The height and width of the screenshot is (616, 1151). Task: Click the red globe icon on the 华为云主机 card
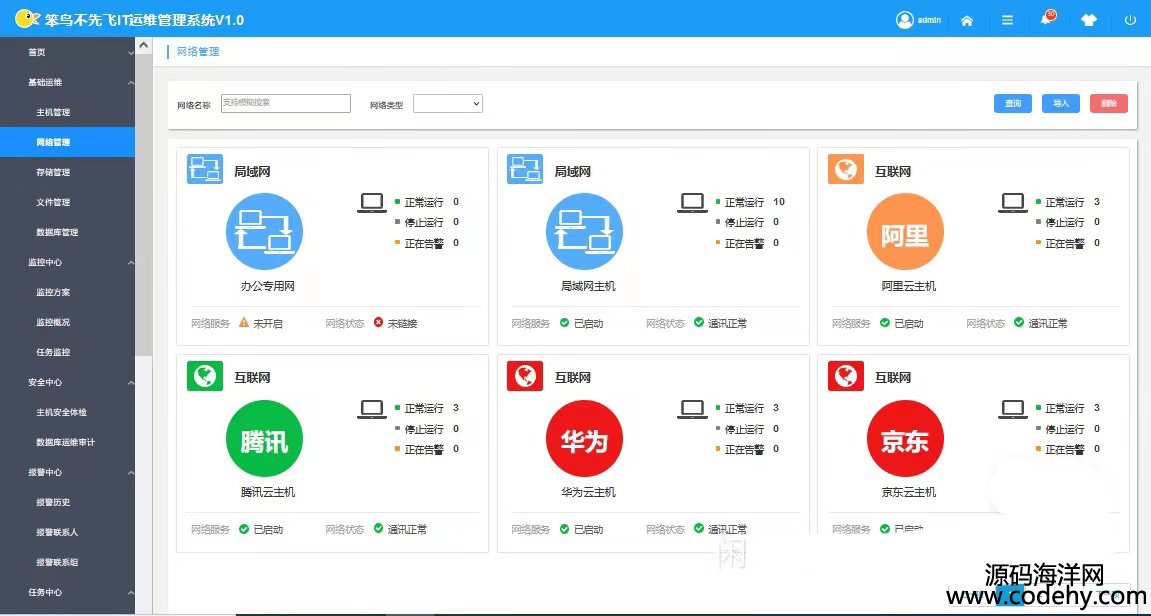(x=525, y=376)
